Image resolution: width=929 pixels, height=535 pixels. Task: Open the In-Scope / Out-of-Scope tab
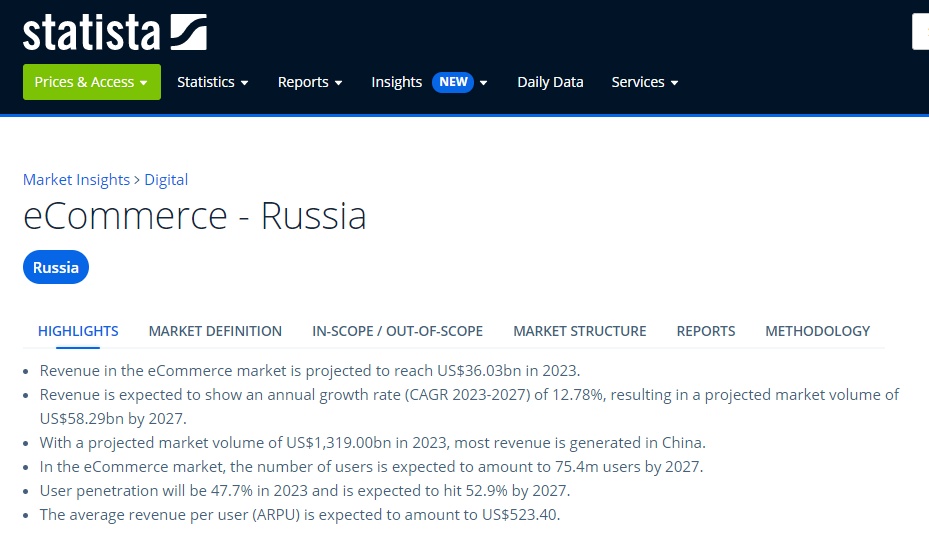click(398, 331)
